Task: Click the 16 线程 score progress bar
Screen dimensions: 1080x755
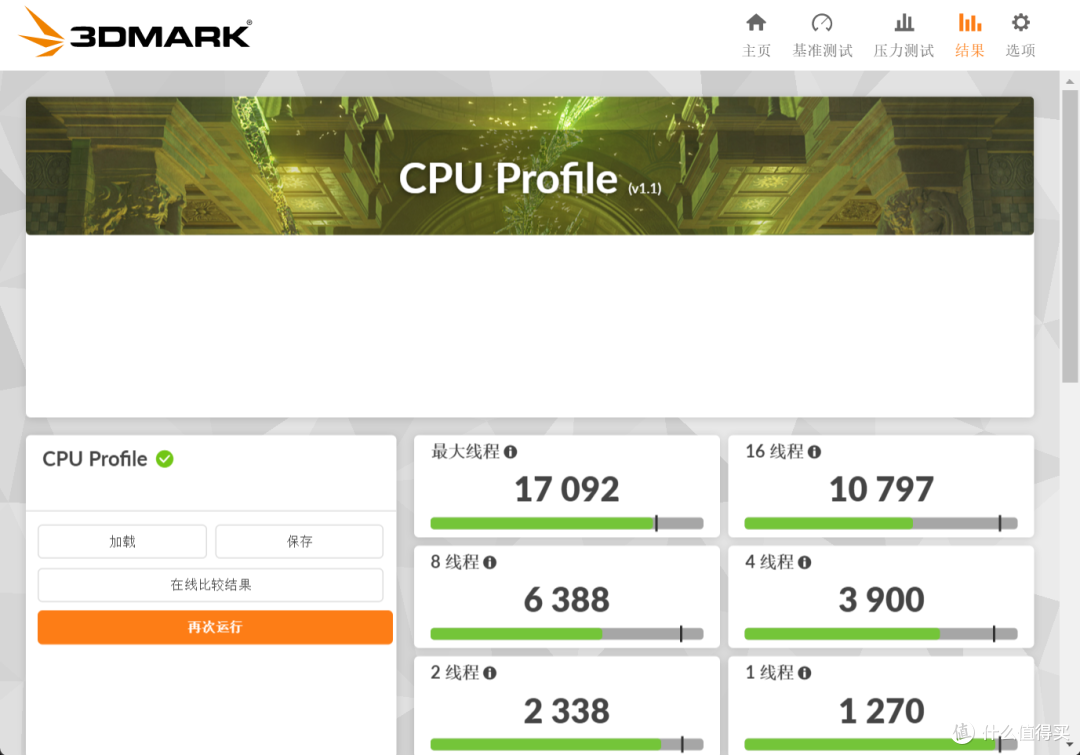Action: coord(881,524)
